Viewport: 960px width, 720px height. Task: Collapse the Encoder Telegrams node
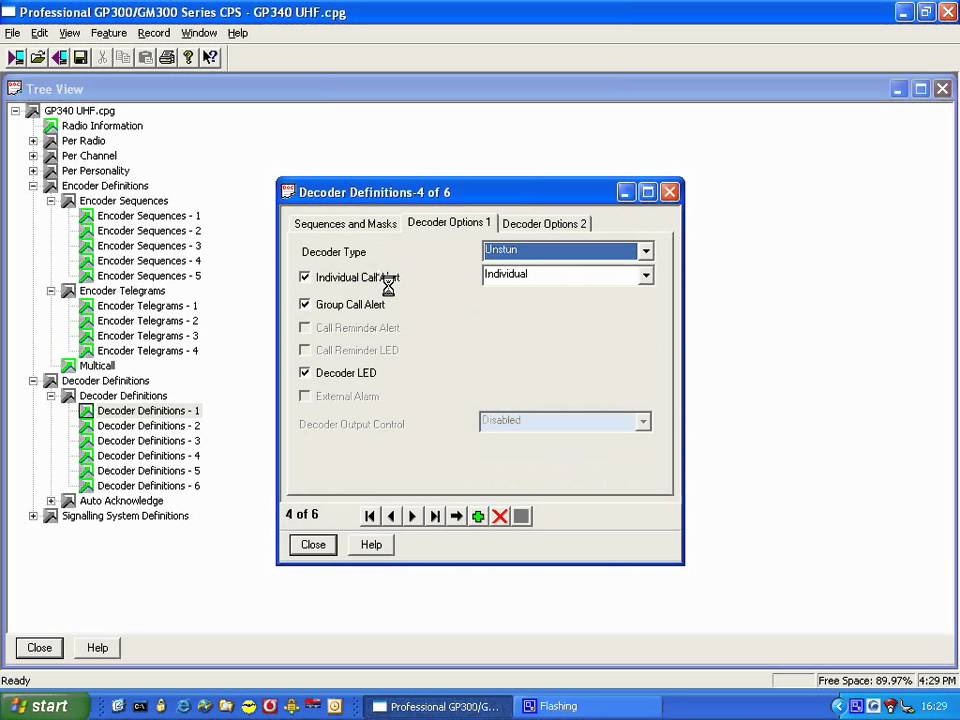pyautogui.click(x=51, y=291)
